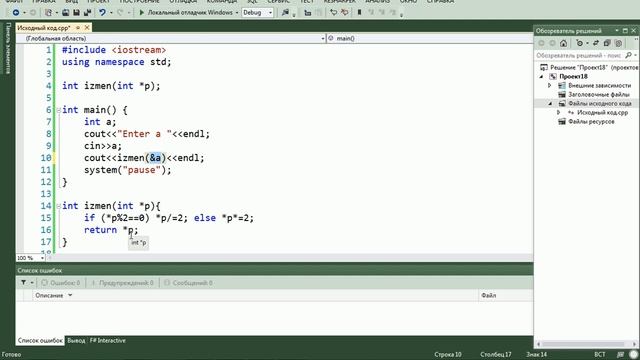The image size is (640, 360).
Task: Toggle the Предупреждений 0 filter
Action: pos(122,282)
